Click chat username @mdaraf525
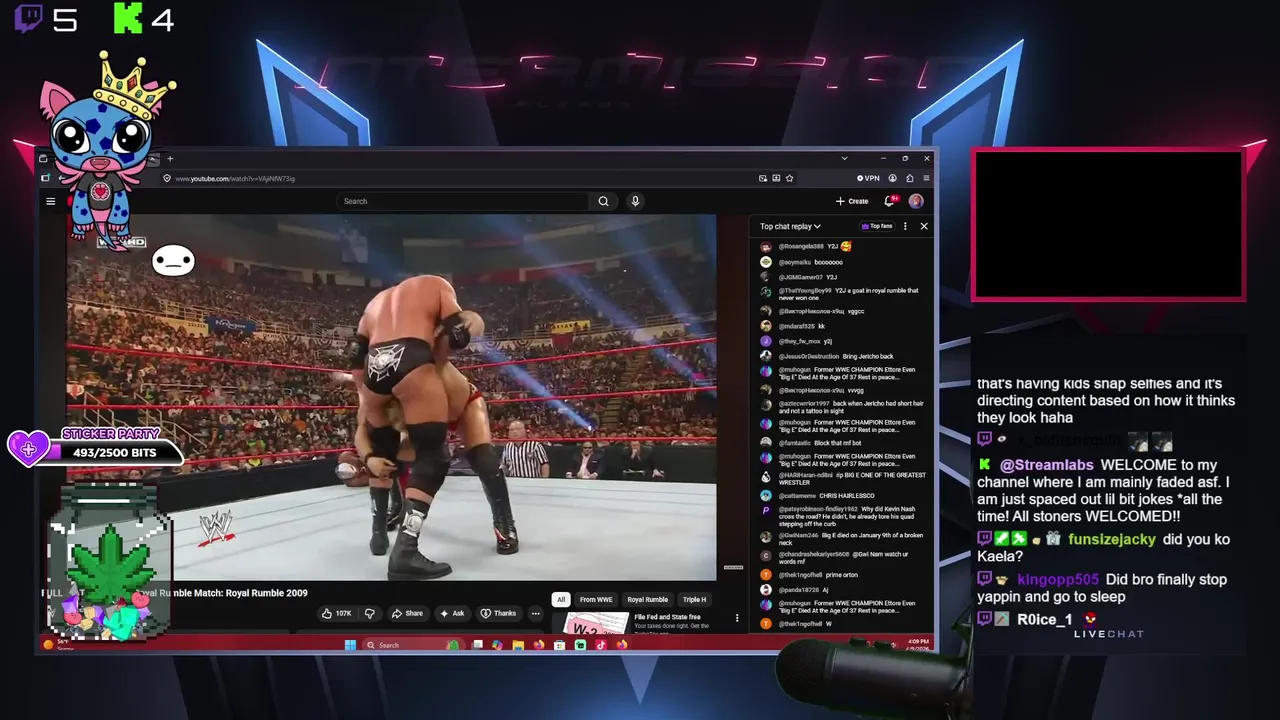 797,326
